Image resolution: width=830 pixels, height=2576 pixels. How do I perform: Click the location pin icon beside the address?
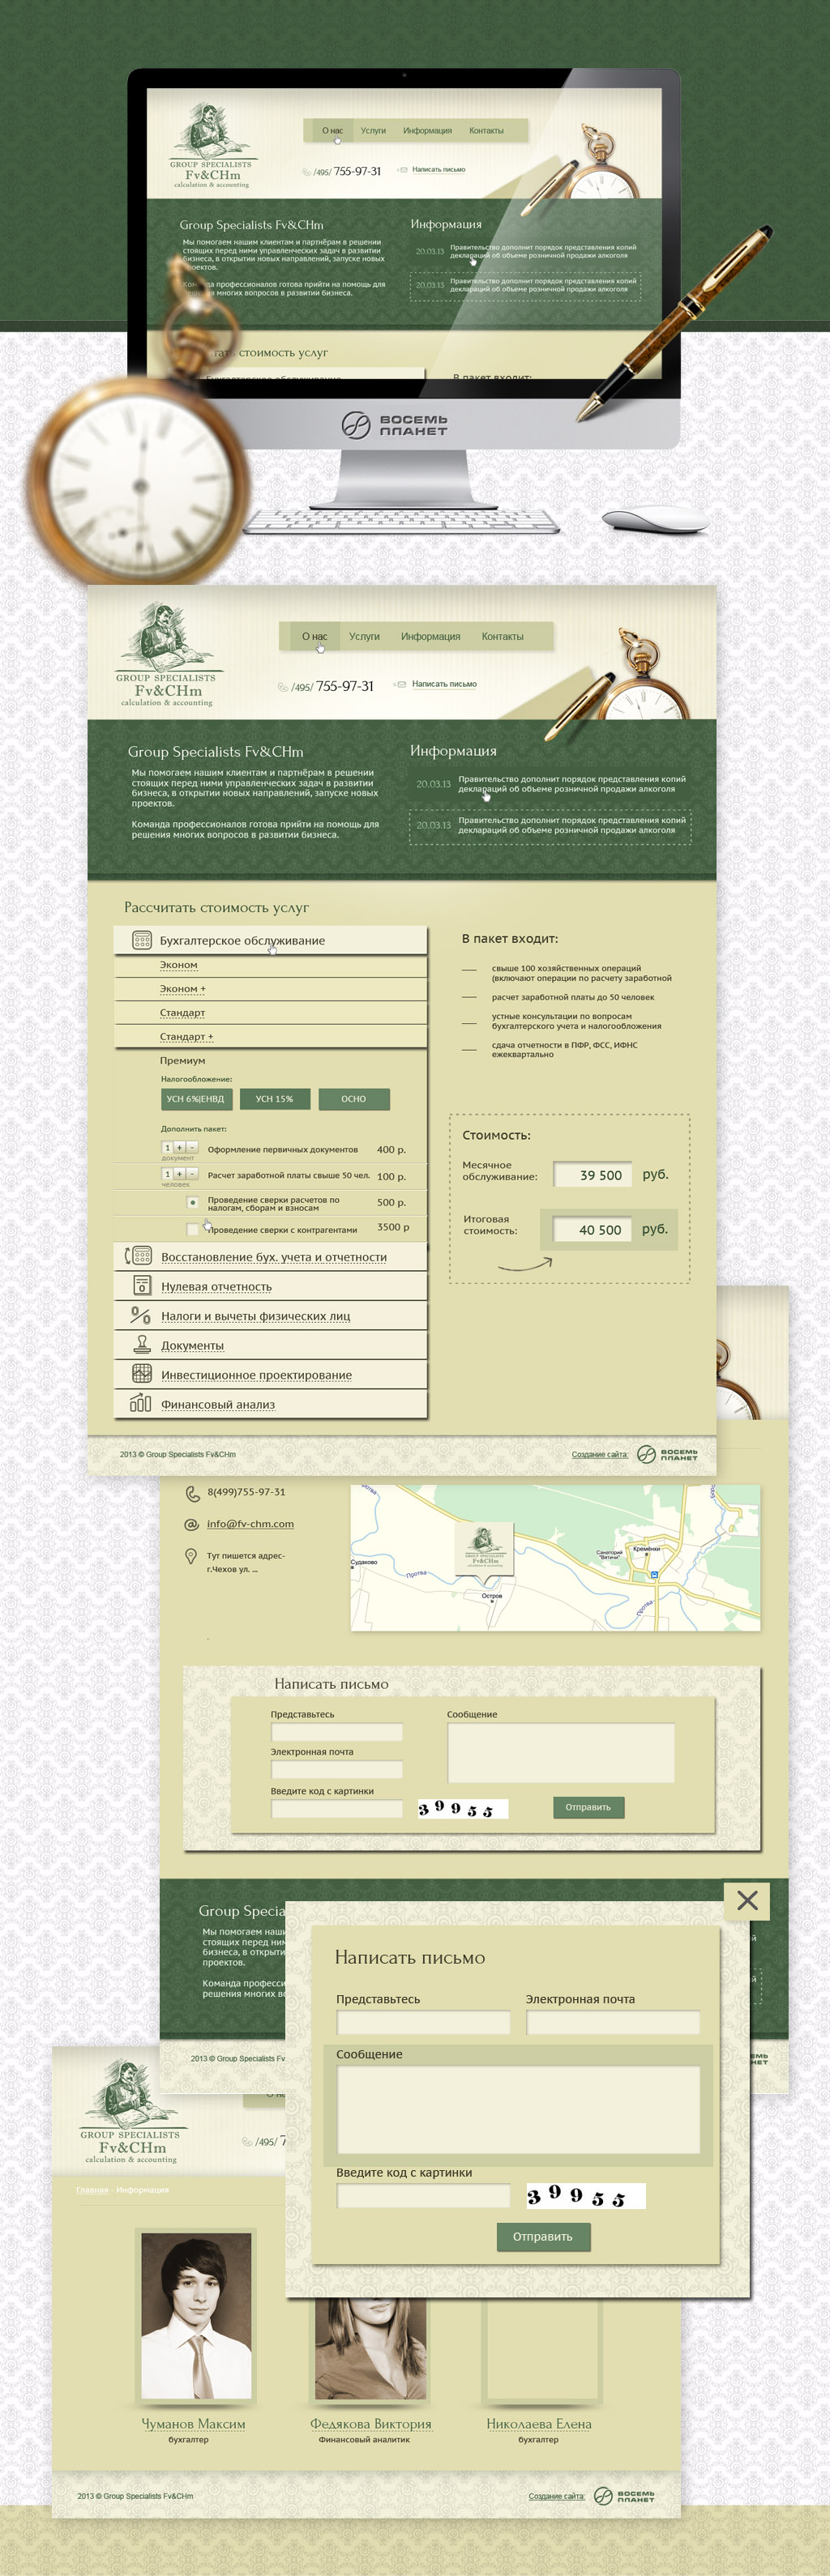tap(191, 1556)
